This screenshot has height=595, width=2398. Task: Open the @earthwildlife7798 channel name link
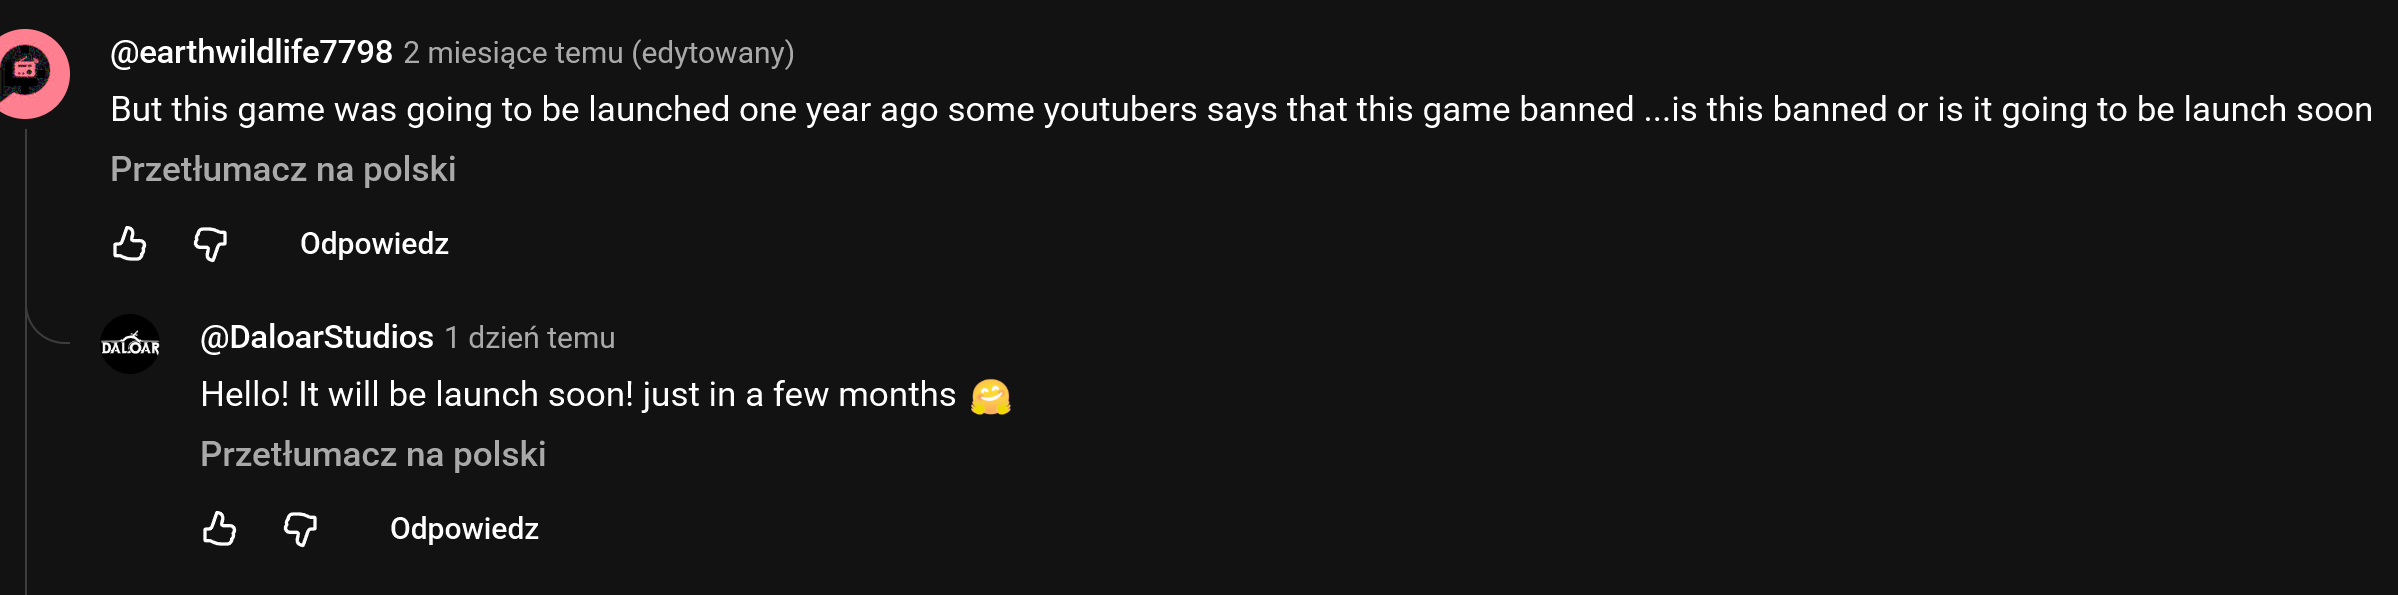point(251,52)
